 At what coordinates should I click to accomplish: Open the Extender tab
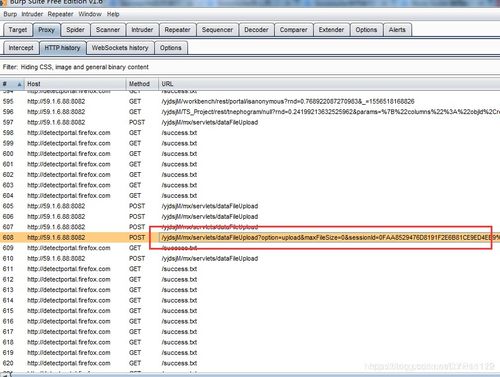click(331, 30)
